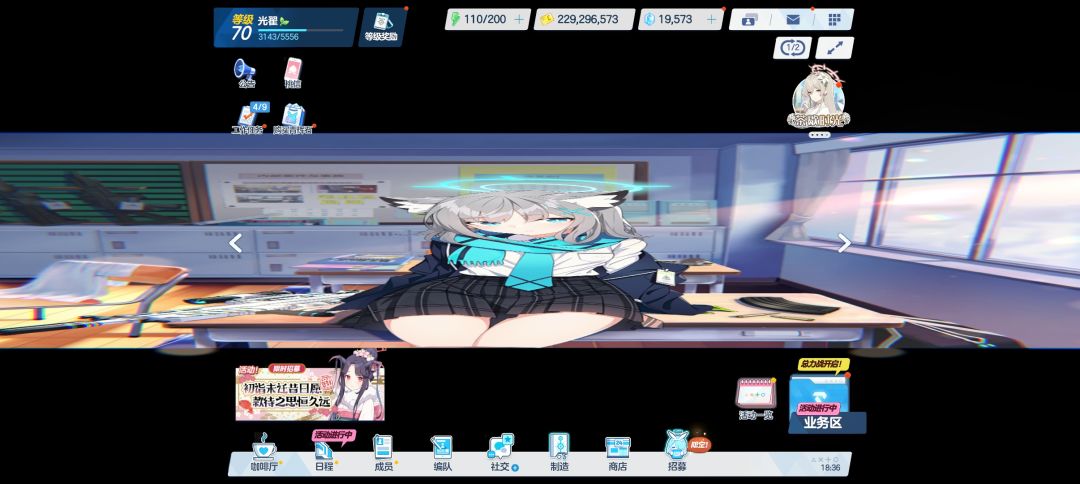Open the 招募 recruitment screen

(678, 454)
